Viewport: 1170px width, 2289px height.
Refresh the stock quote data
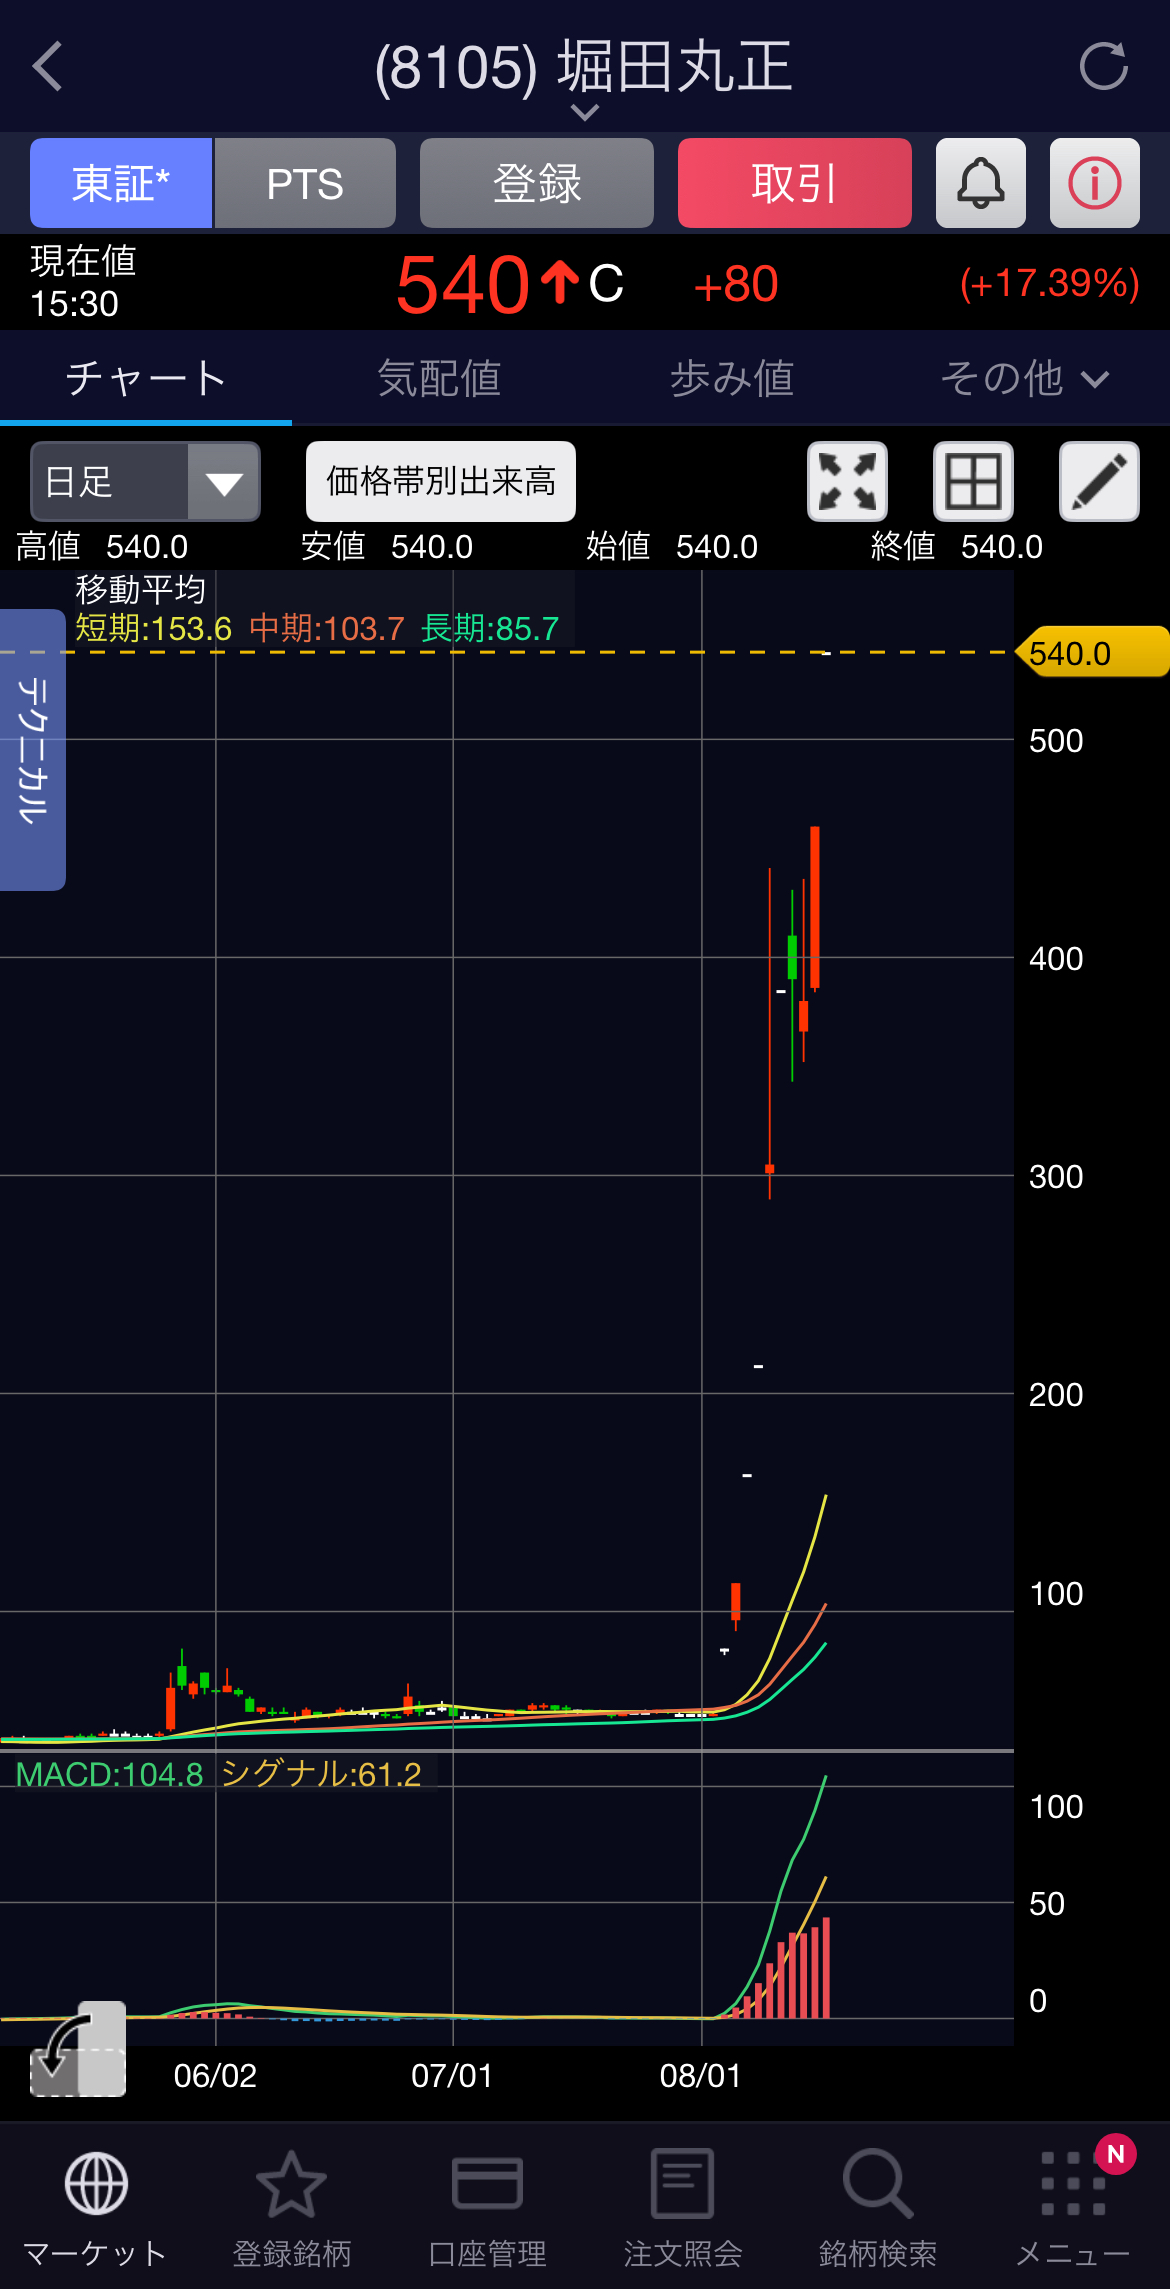pyautogui.click(x=1103, y=67)
